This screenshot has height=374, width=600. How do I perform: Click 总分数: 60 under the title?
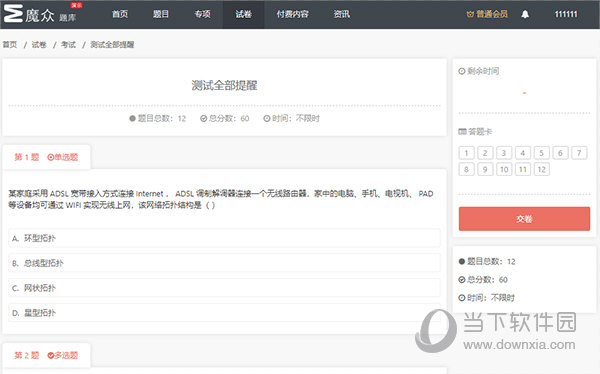coord(225,118)
